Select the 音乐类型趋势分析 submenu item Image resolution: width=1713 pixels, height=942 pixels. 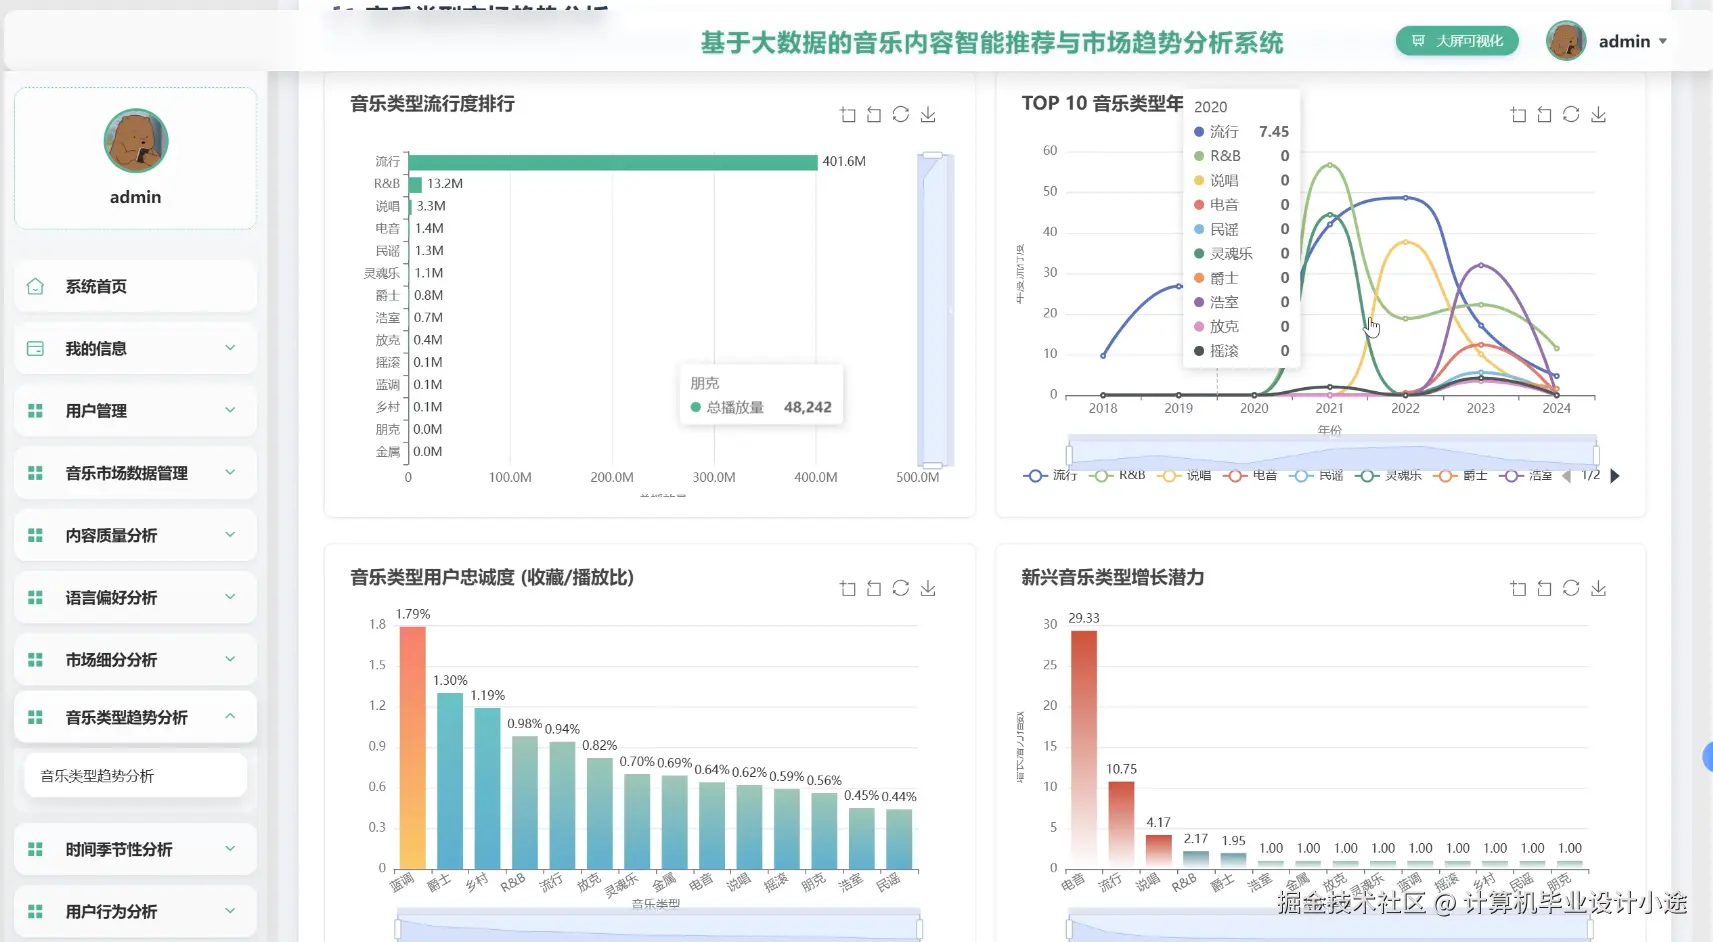135,774
